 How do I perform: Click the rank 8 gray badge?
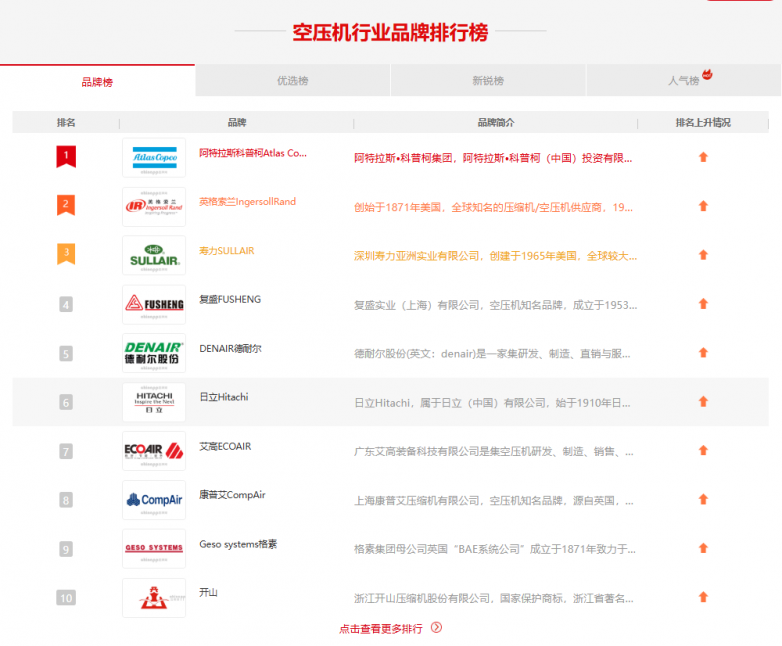pyautogui.click(x=66, y=500)
